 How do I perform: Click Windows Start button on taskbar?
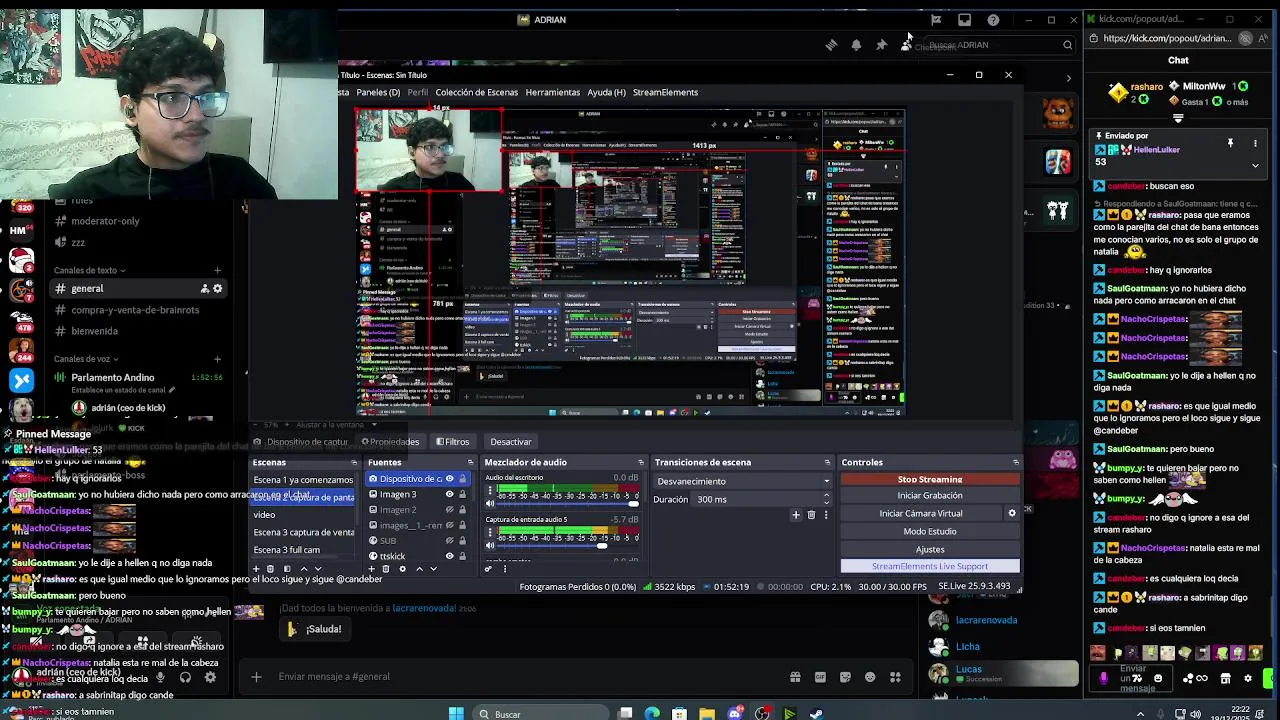click(456, 714)
